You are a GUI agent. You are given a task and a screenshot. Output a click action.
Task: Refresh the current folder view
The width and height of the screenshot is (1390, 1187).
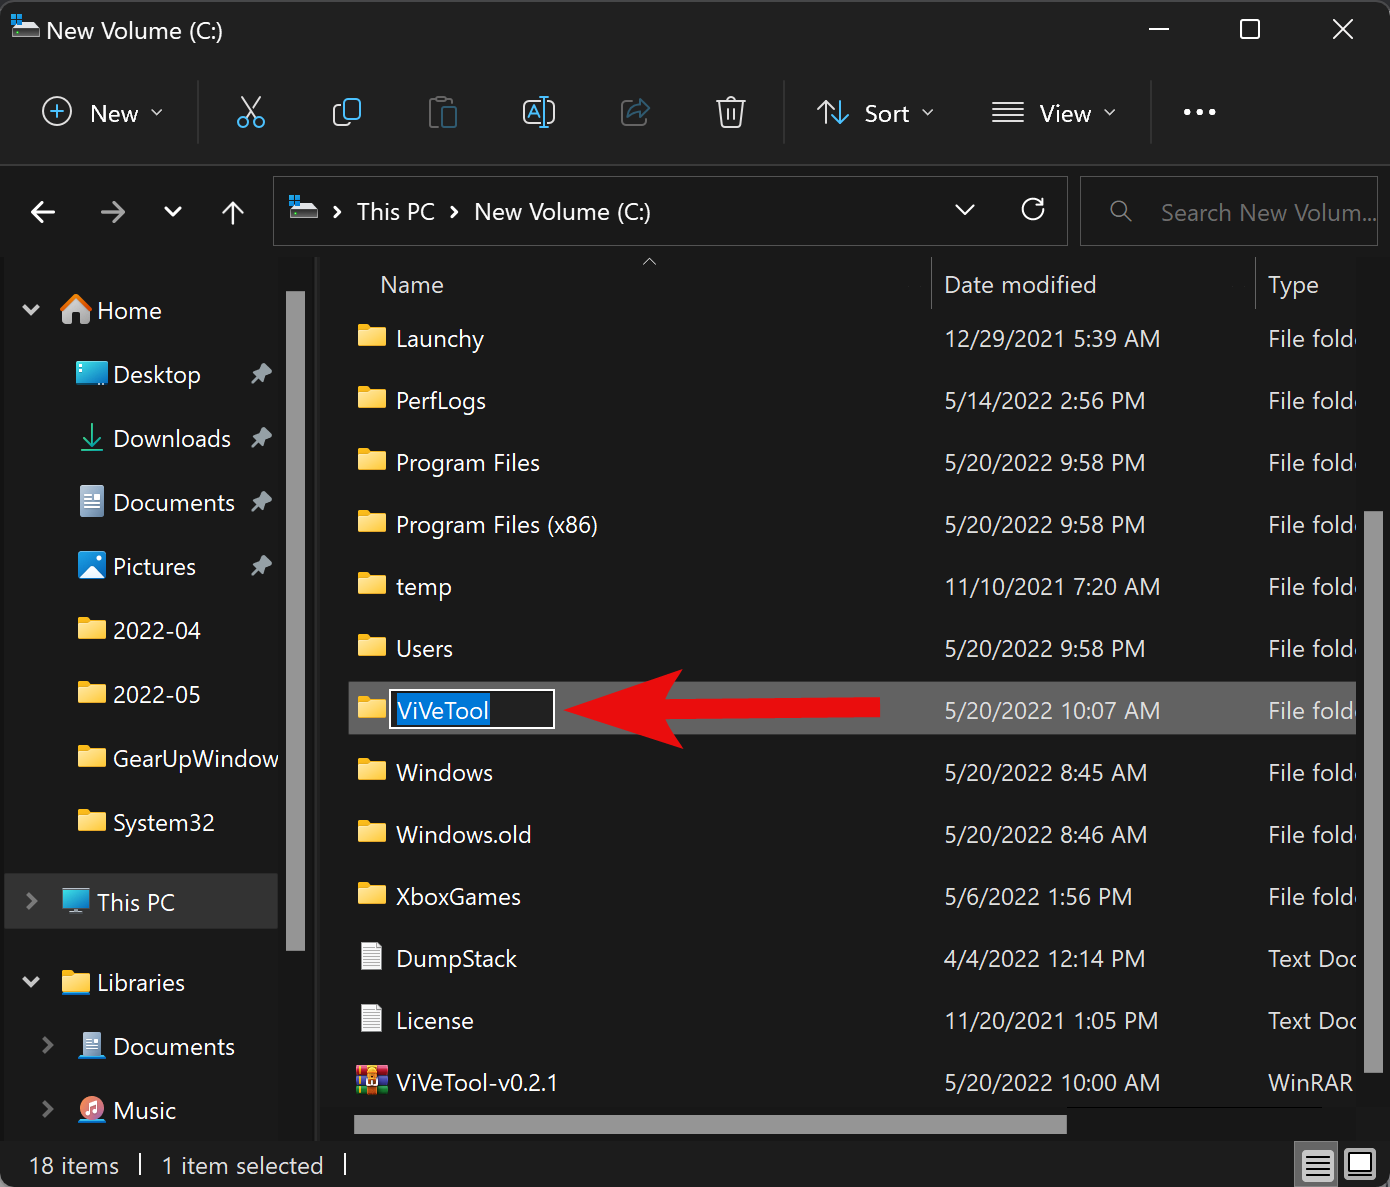[x=1033, y=209]
